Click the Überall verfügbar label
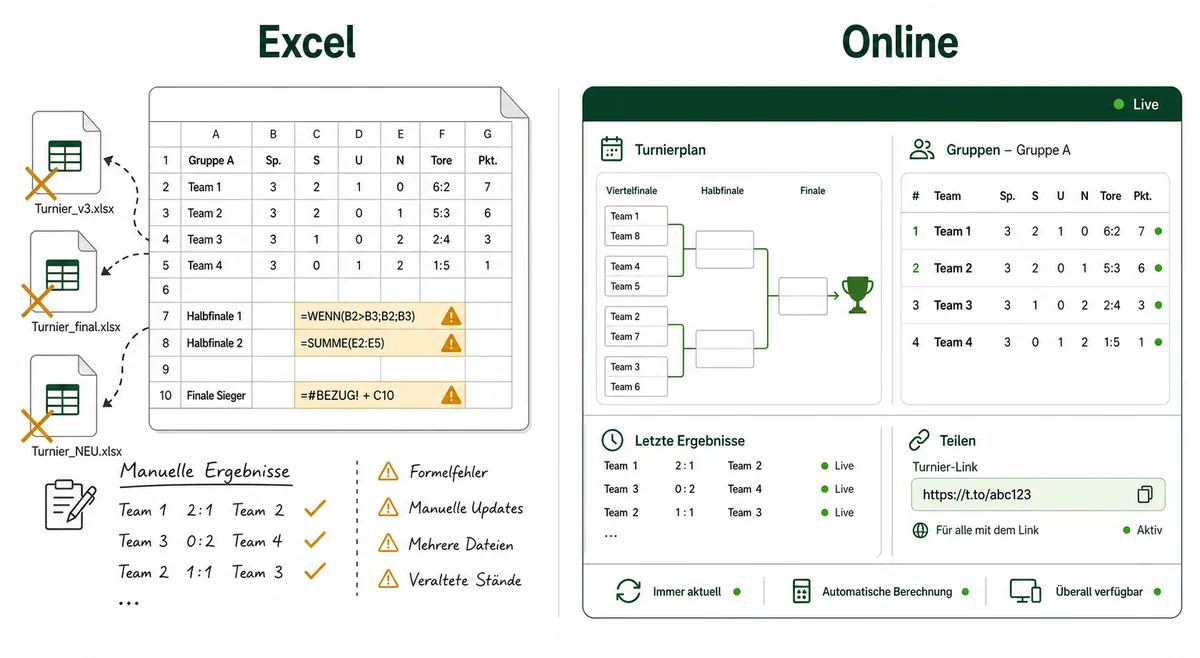 [x=1099, y=592]
